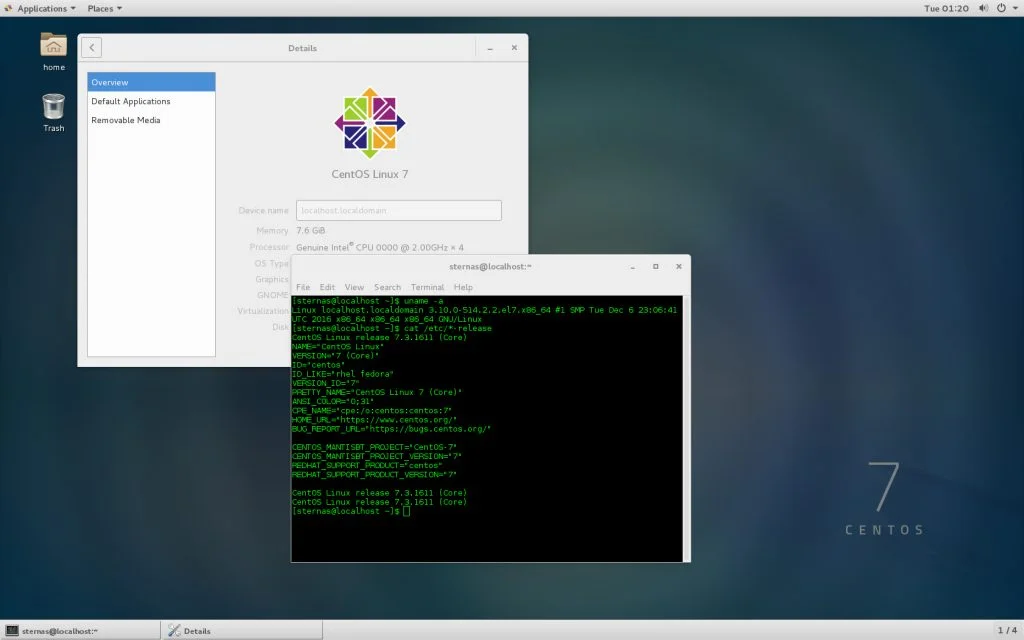The width and height of the screenshot is (1024, 640).
Task: Expand system menu arrow beside power icon
Action: click(x=1014, y=8)
